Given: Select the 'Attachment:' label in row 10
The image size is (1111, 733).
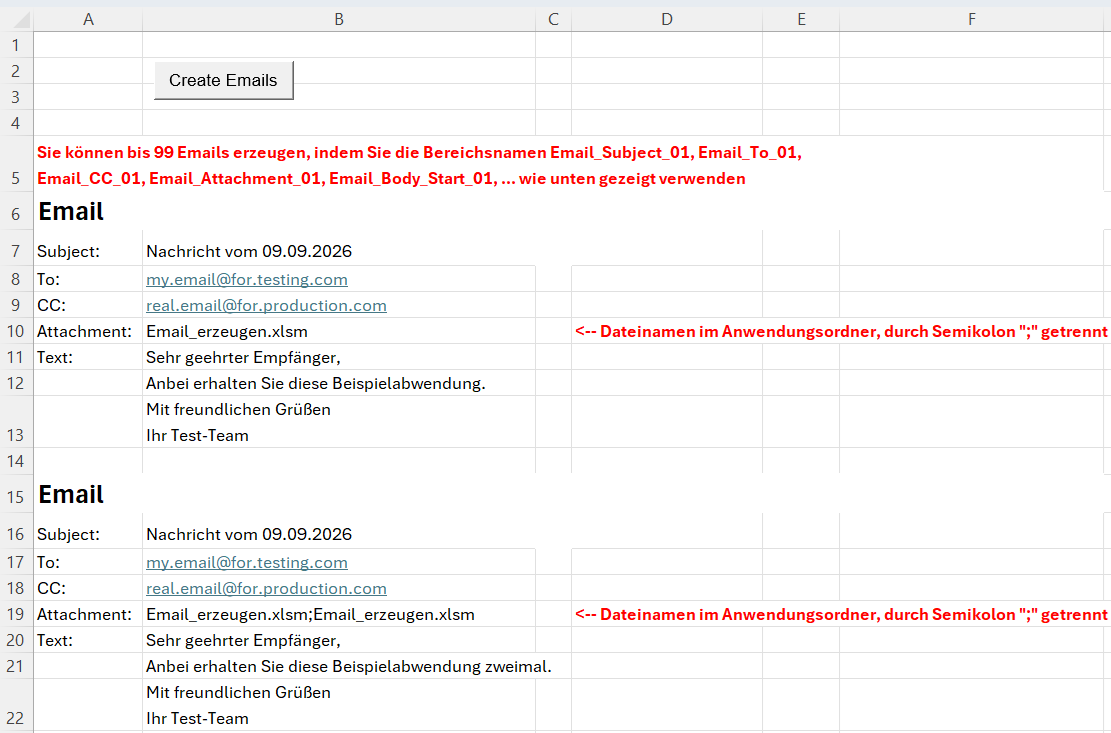Looking at the screenshot, I should (84, 331).
